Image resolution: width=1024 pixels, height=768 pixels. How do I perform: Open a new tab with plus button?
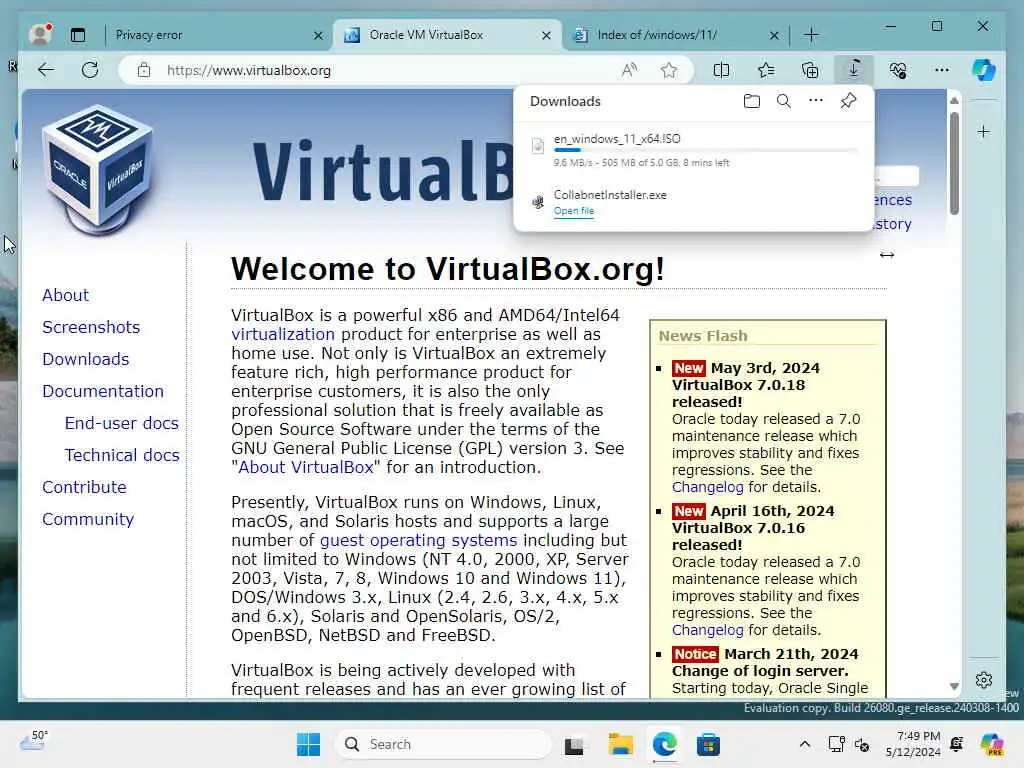coord(811,35)
